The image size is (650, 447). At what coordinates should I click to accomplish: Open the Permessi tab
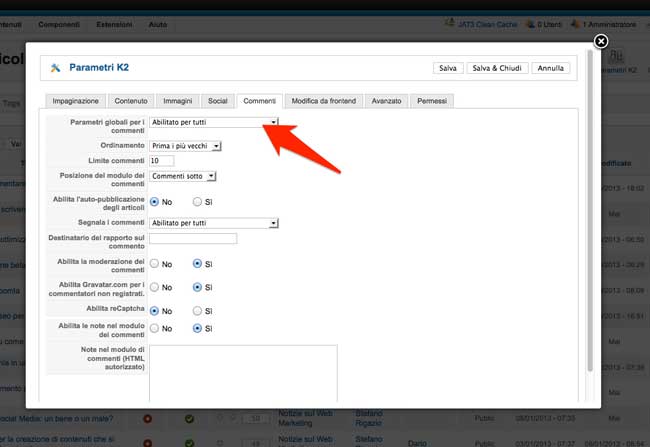432,101
